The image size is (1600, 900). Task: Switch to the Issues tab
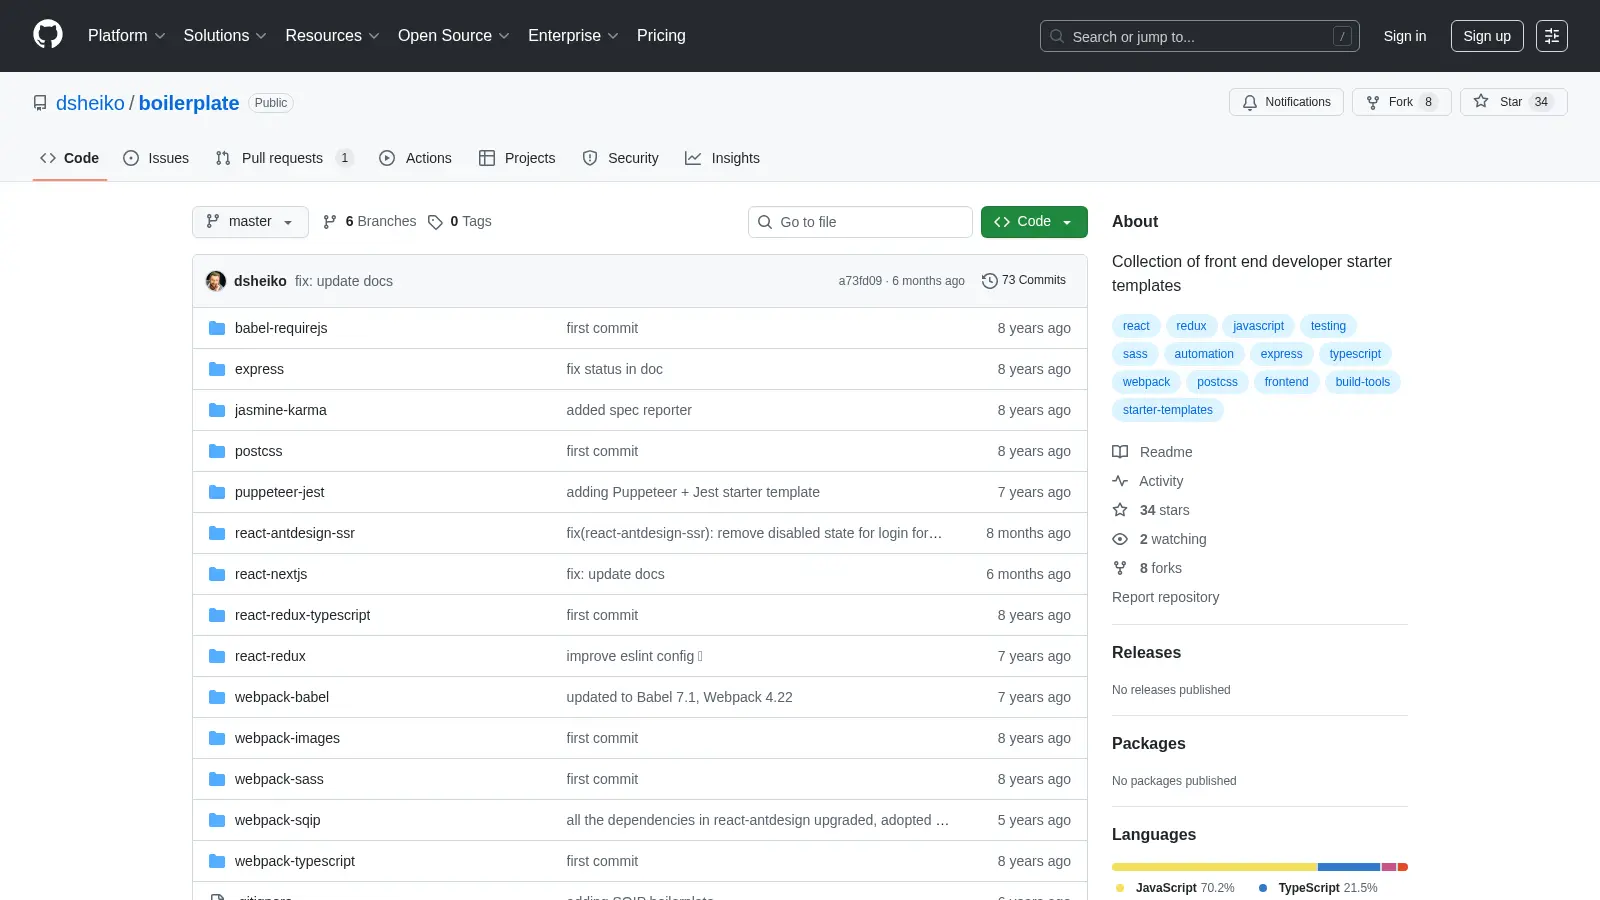pos(156,158)
